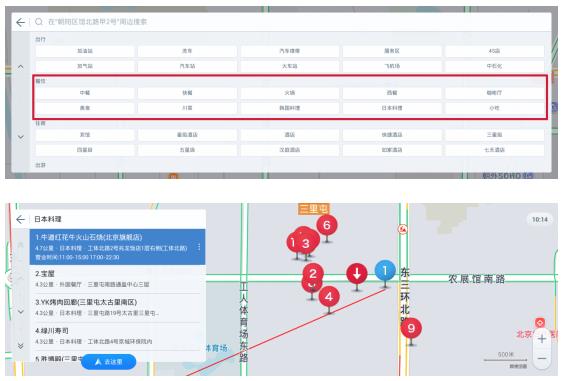Image resolution: width=564 pixels, height=381 pixels.
Task: Select the 汽车站 category
Action: [187, 66]
